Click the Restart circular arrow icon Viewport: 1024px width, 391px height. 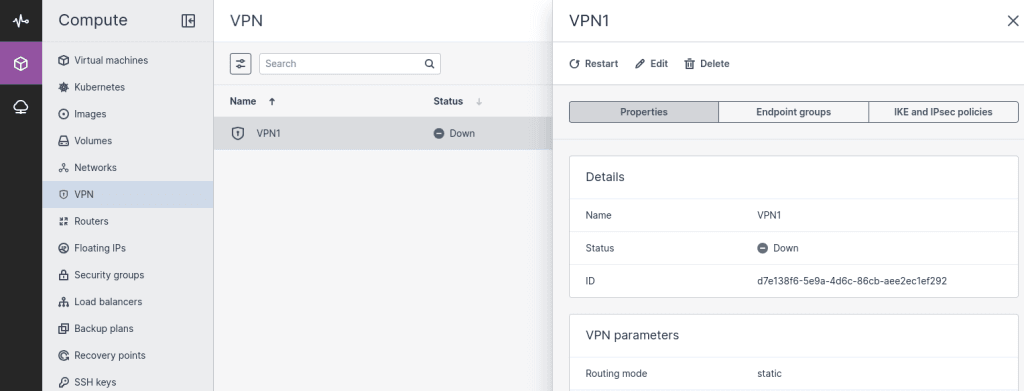(574, 63)
